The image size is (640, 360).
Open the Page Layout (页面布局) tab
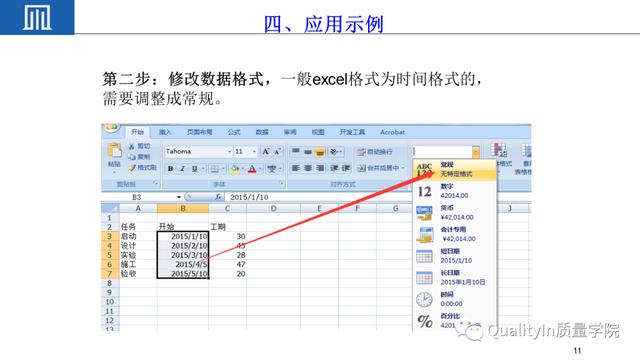tap(200, 132)
